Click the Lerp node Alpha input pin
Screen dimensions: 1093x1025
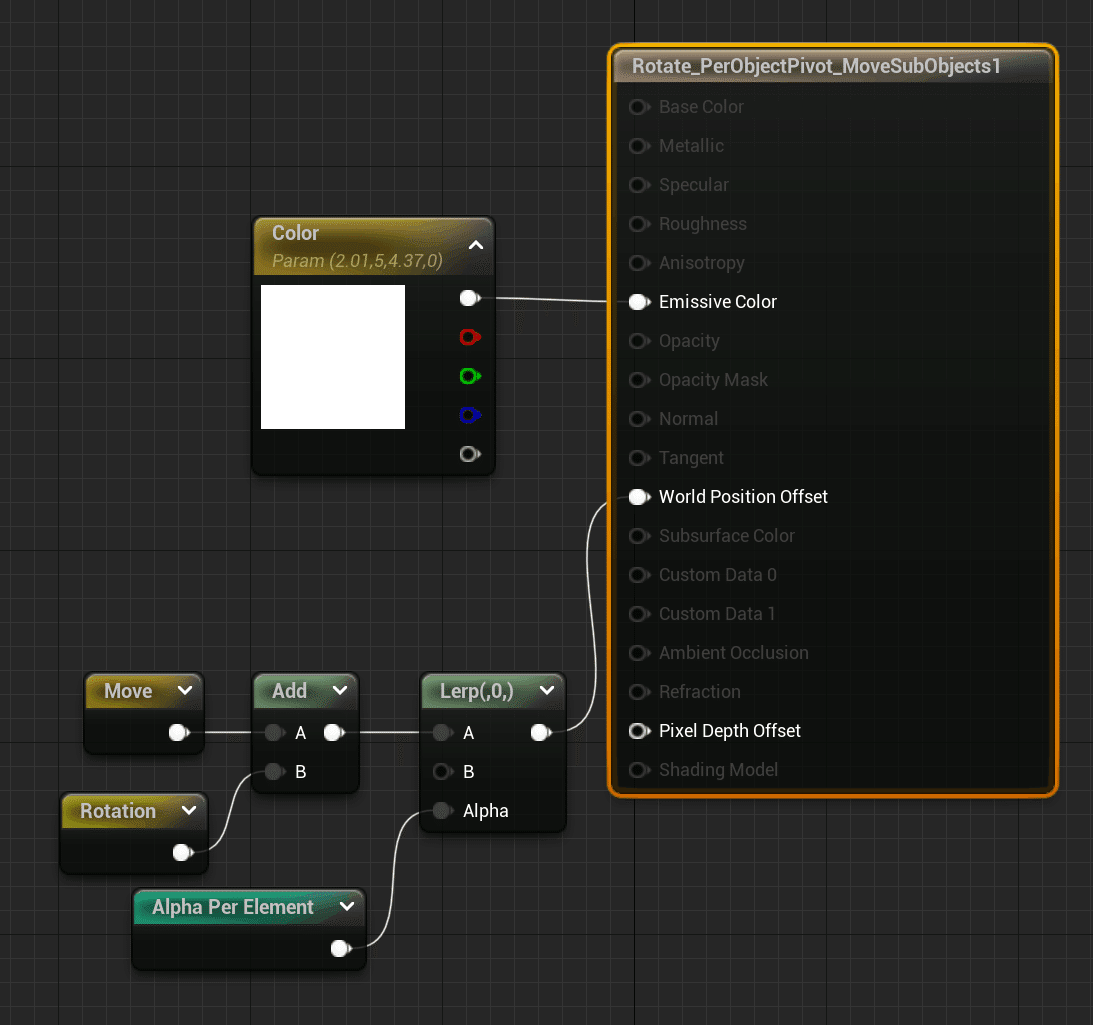tap(443, 811)
